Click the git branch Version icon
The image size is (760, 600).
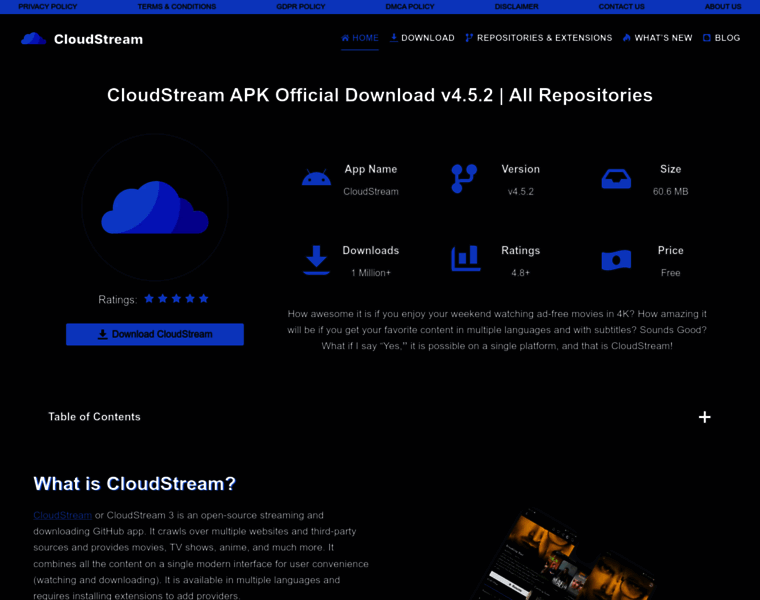[x=464, y=178]
